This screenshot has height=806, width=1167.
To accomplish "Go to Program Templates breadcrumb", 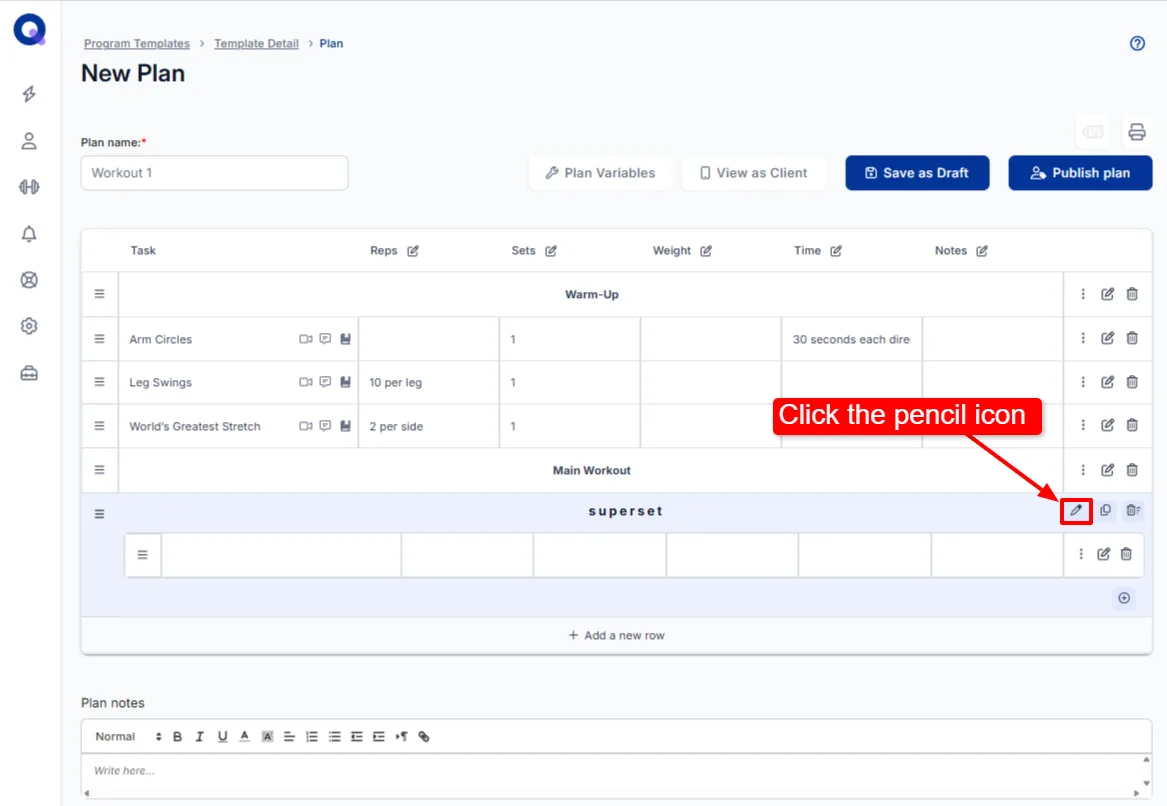I will pos(136,43).
